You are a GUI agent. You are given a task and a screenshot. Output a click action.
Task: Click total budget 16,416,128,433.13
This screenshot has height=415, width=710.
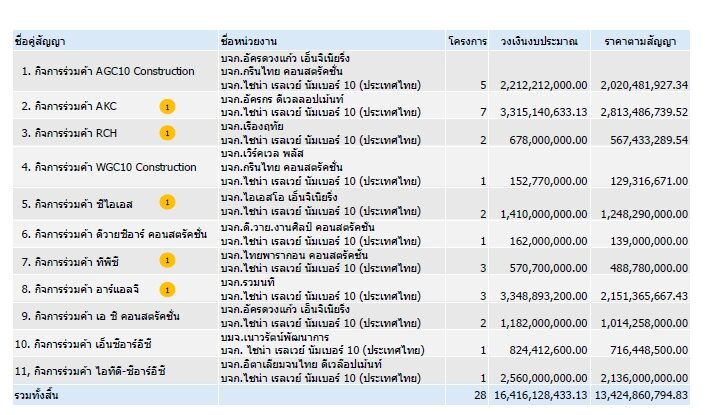pos(541,396)
